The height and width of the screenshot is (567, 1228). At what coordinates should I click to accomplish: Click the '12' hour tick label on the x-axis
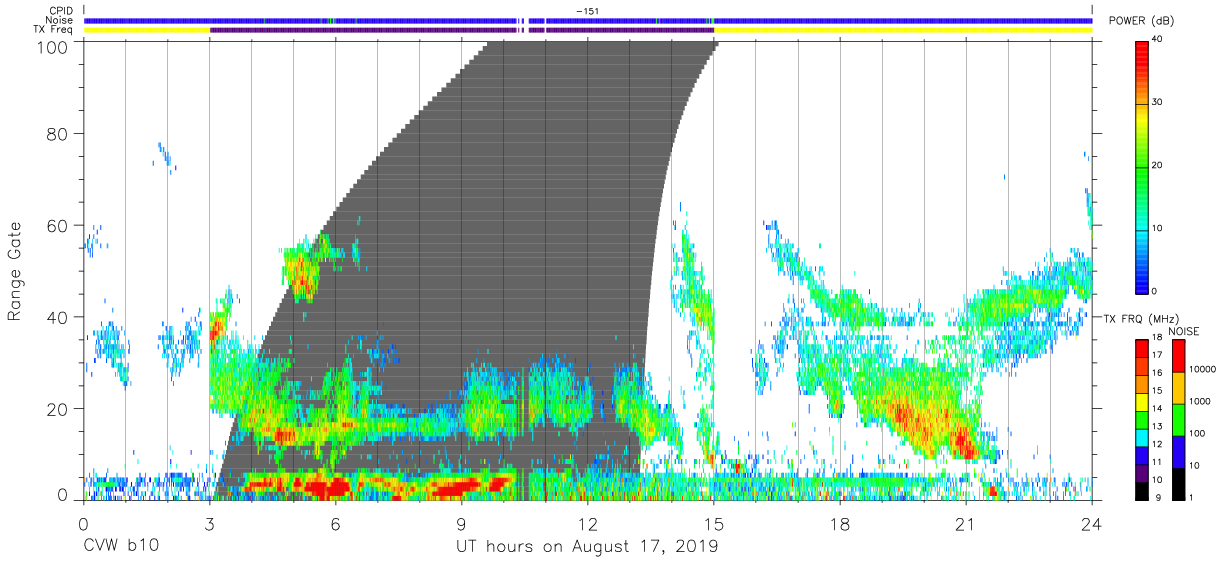pos(588,524)
